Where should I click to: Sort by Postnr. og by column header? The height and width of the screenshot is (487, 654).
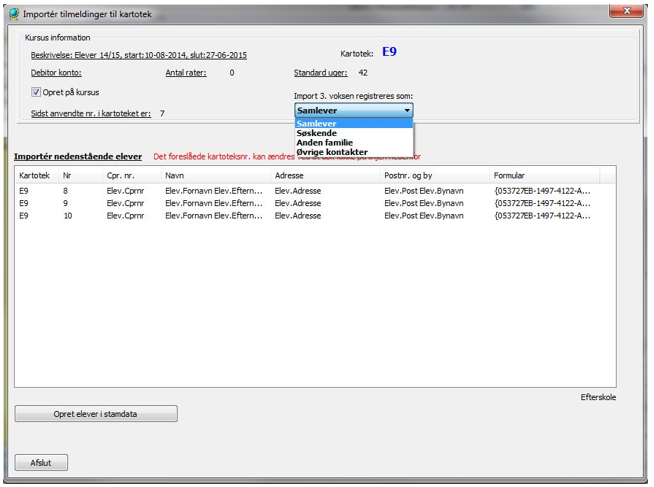point(435,176)
